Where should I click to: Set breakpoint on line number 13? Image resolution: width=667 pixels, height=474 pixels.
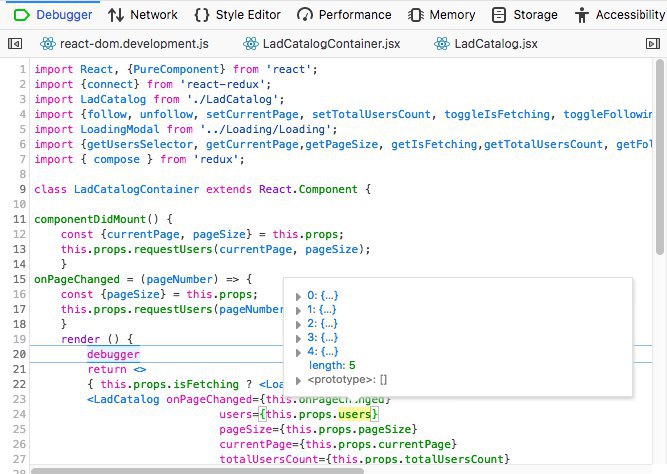(x=20, y=249)
